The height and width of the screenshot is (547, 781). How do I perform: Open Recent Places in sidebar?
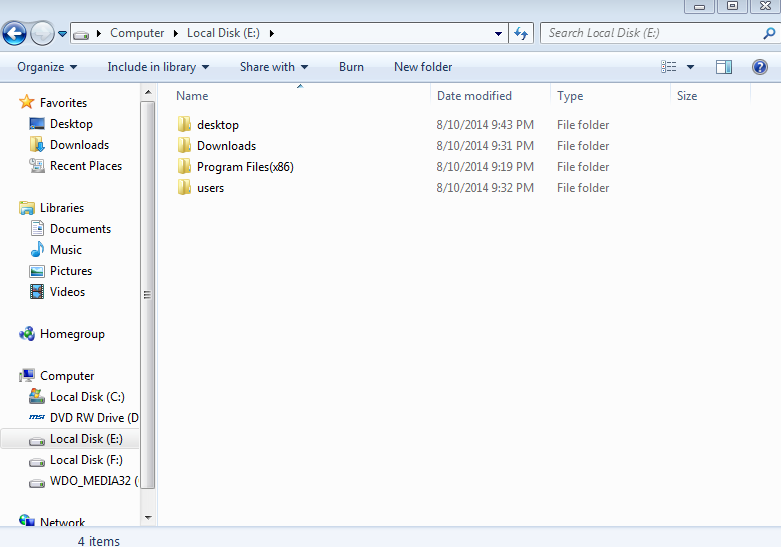(x=86, y=165)
